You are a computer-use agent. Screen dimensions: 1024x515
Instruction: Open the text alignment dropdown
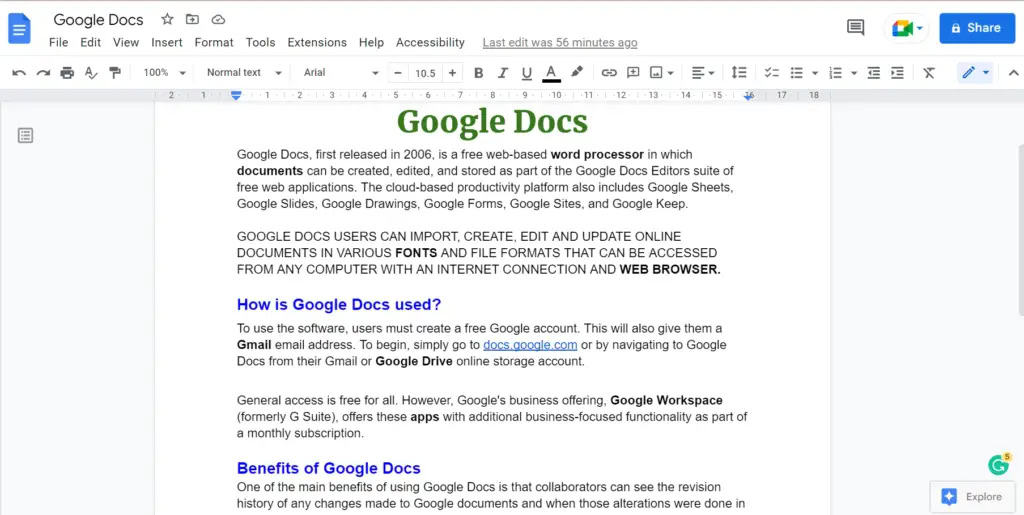(703, 72)
